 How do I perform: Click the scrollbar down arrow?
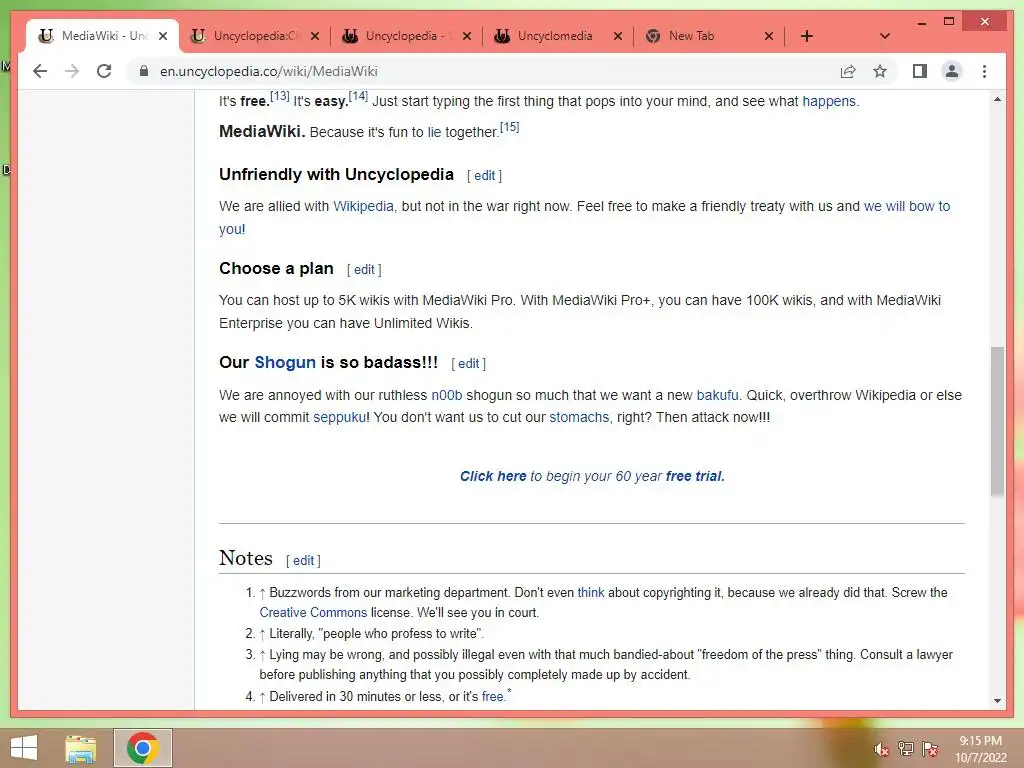[x=997, y=701]
